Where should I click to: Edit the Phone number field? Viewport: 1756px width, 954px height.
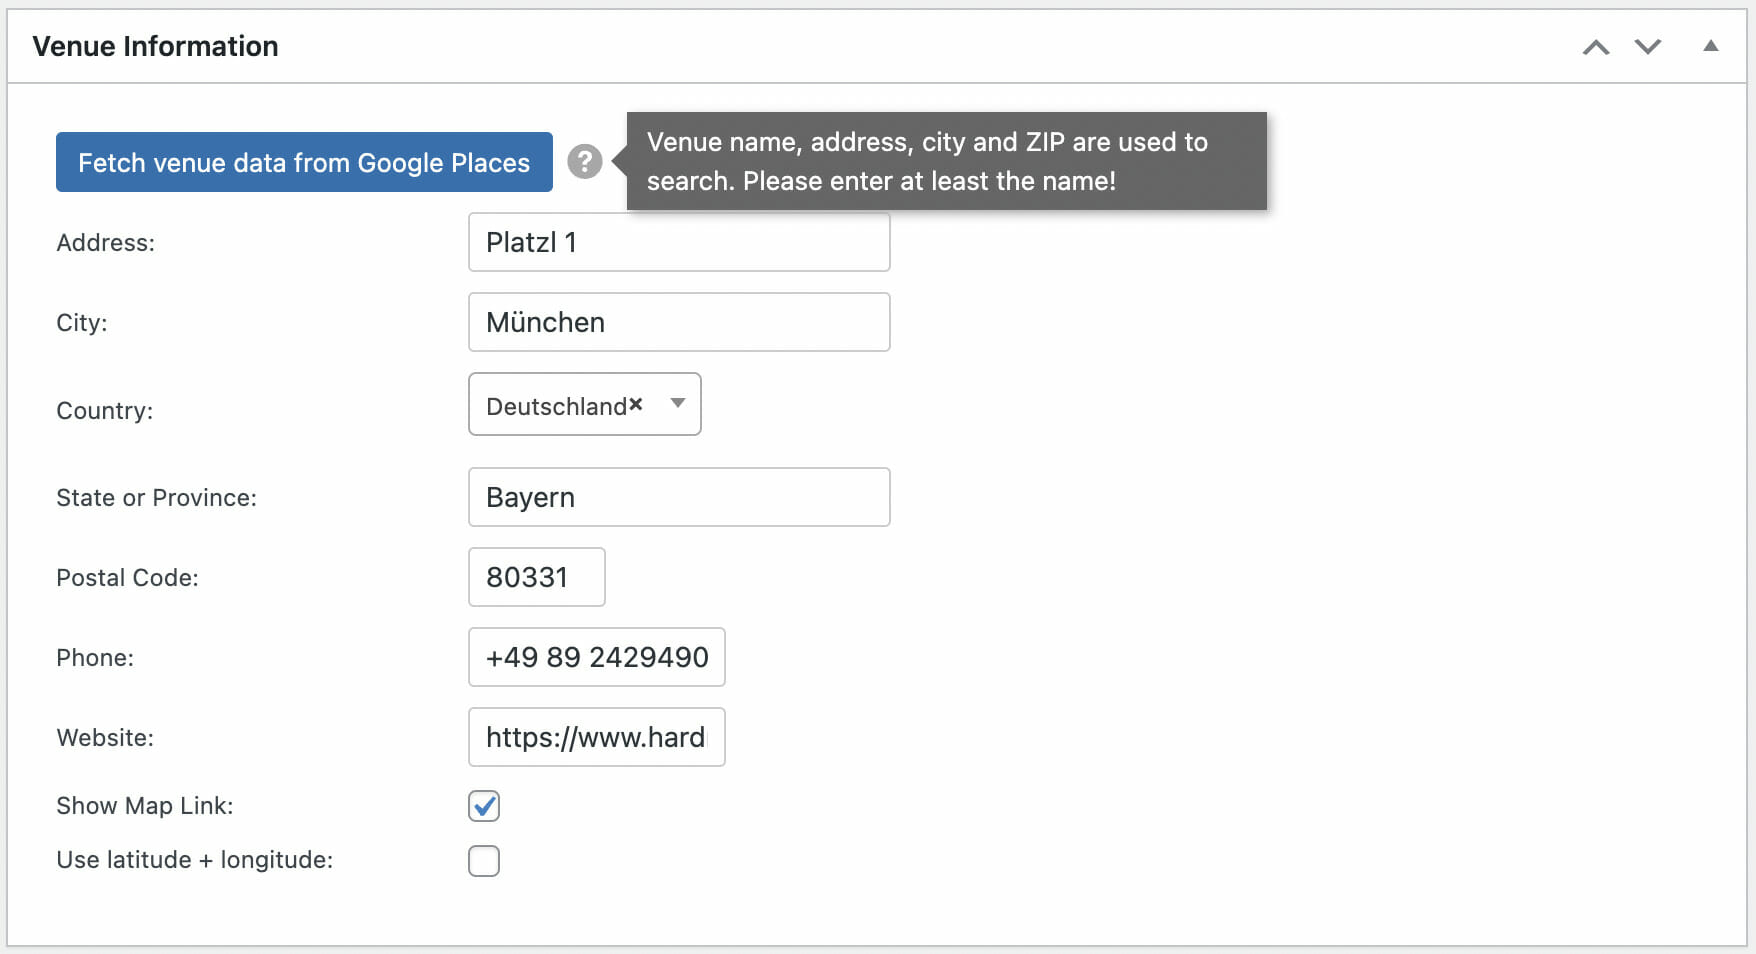[596, 657]
